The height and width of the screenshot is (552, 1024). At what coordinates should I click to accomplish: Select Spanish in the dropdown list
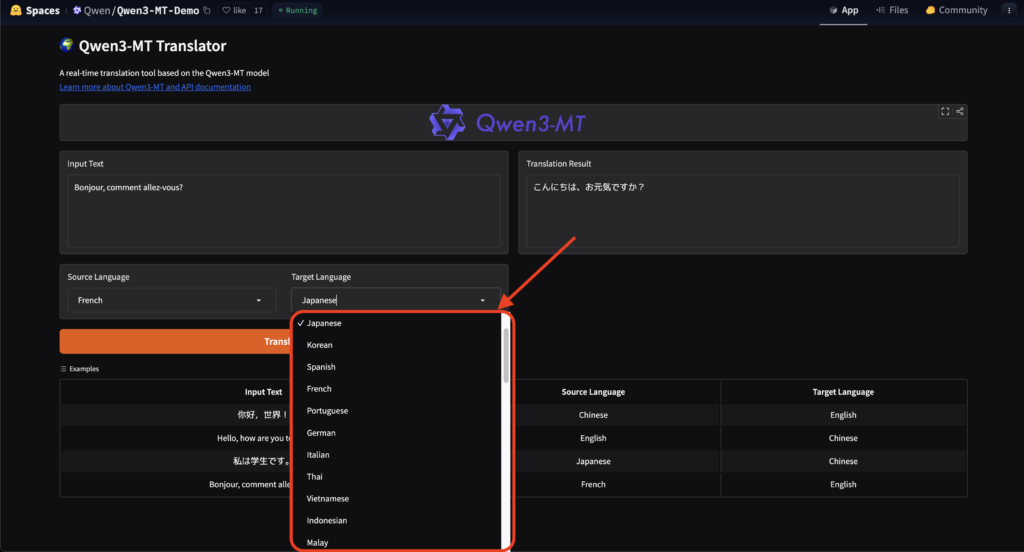point(397,367)
